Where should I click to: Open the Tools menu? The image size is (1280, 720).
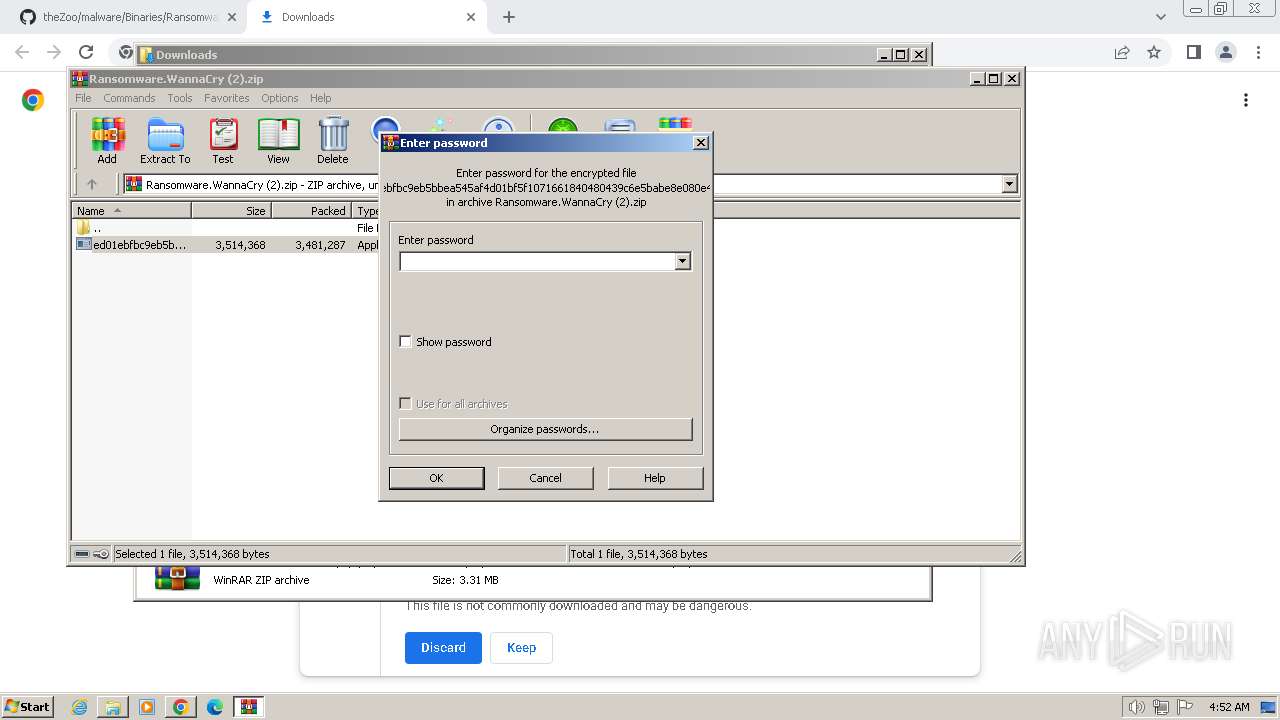coord(180,98)
